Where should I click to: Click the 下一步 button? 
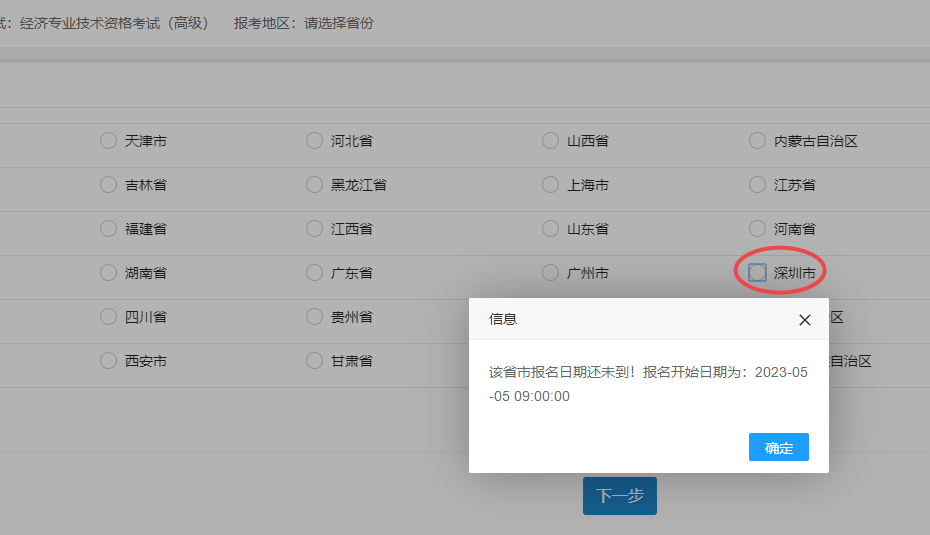point(619,496)
